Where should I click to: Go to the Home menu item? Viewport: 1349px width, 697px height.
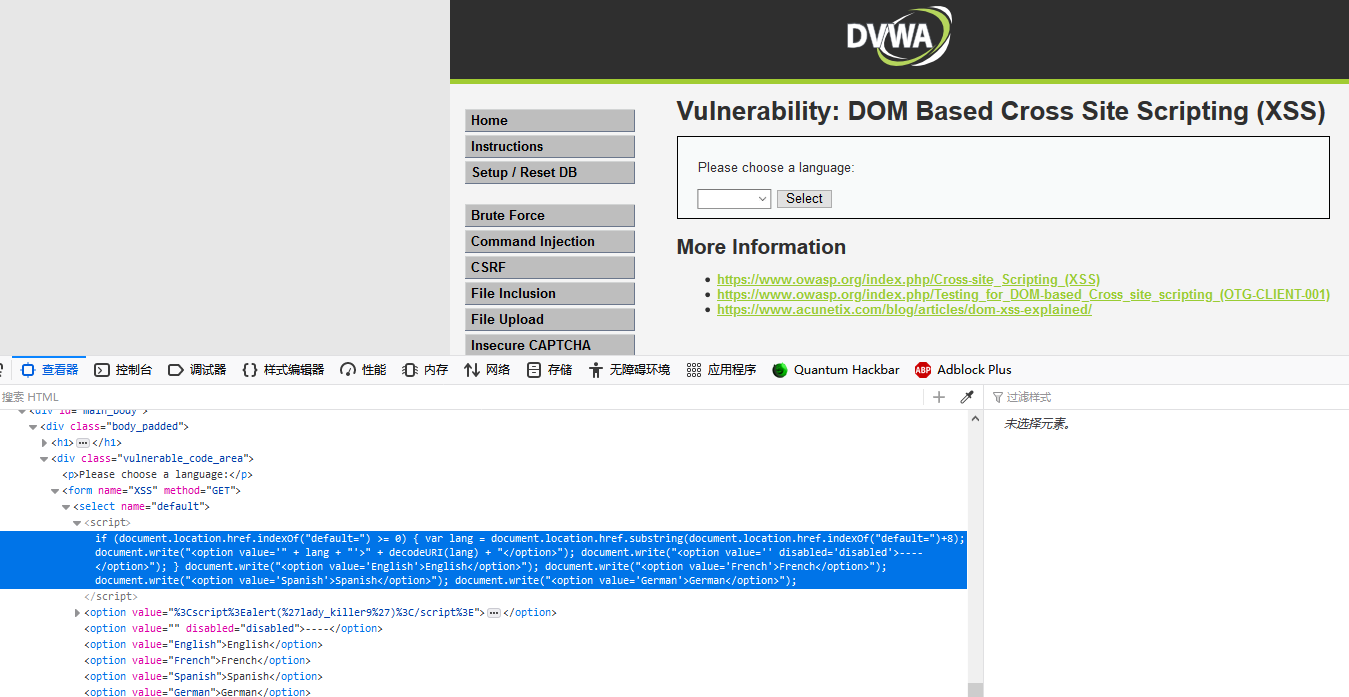(550, 120)
